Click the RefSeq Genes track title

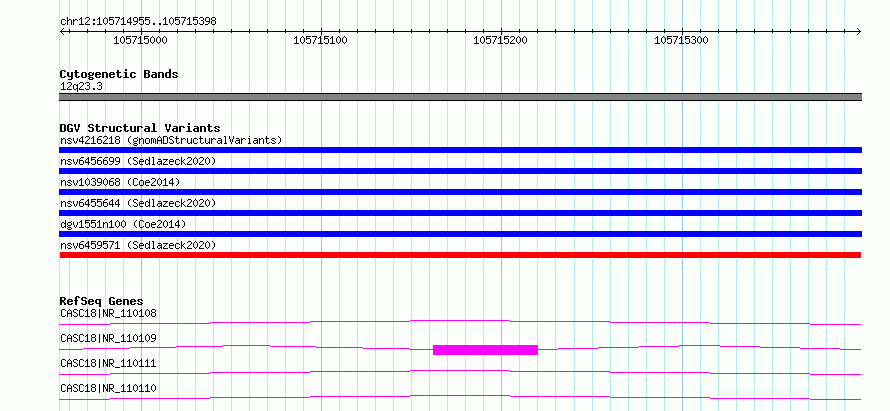[102, 301]
